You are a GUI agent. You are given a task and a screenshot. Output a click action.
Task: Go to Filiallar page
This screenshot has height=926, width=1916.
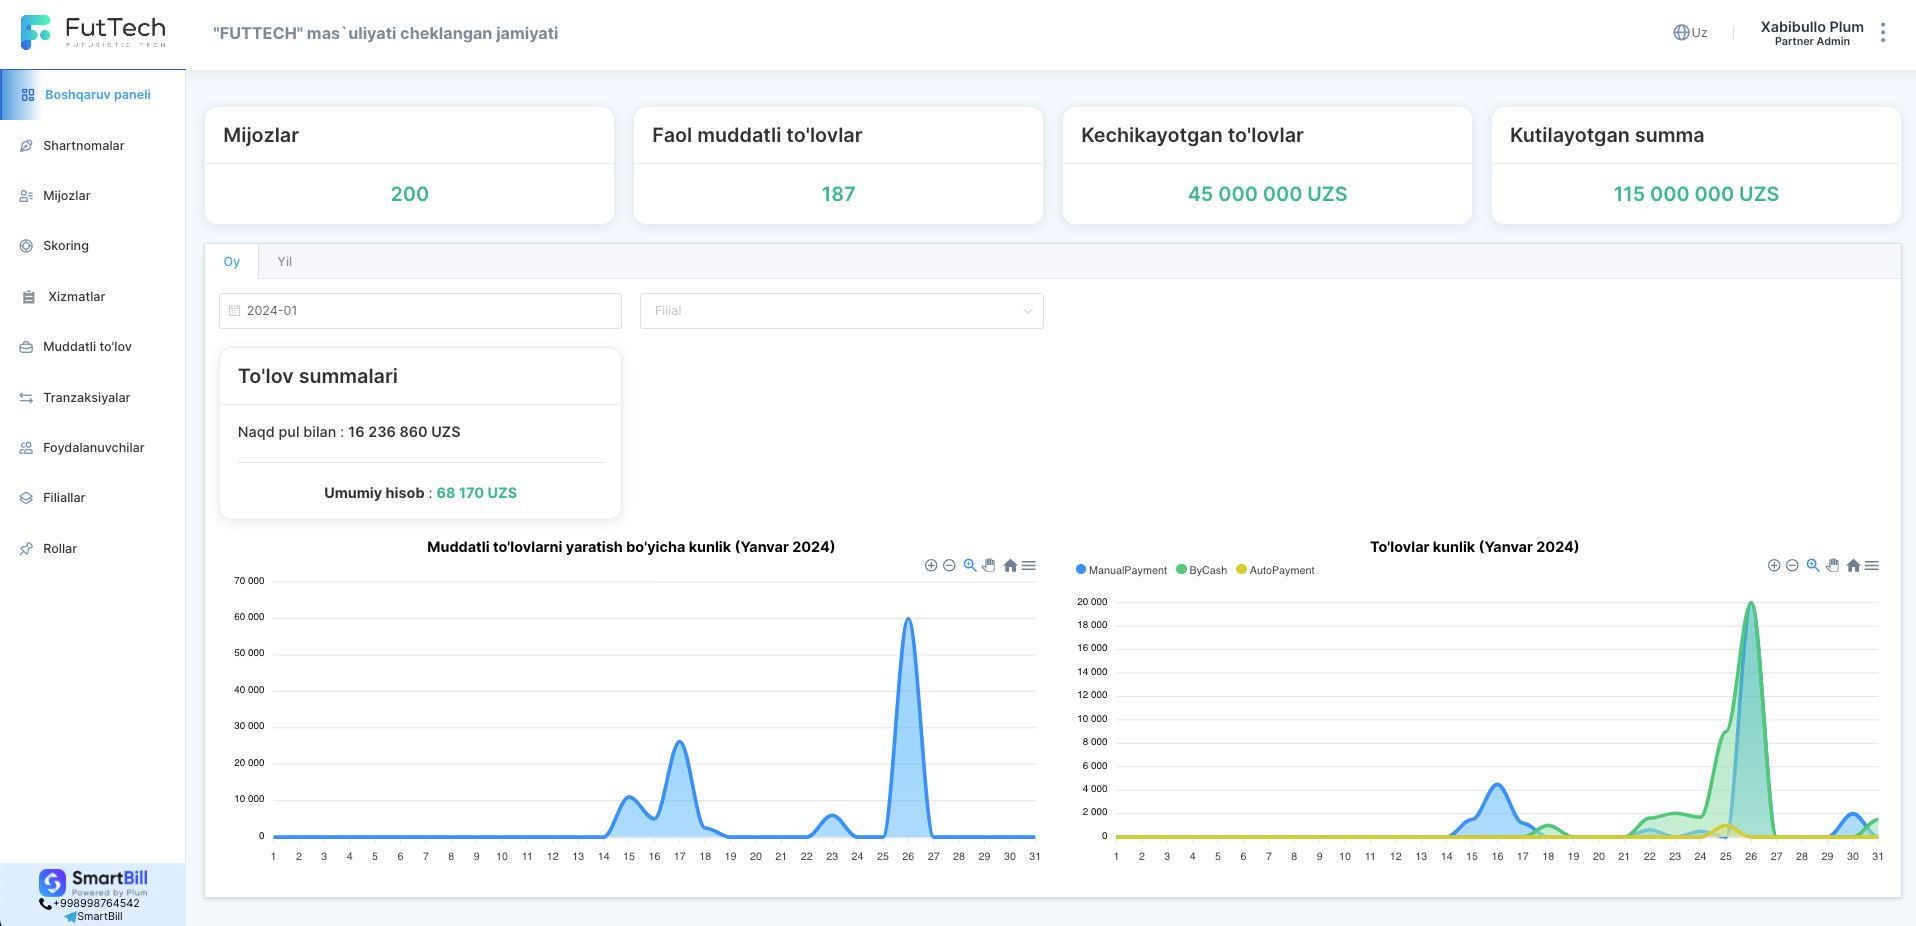pos(93,498)
